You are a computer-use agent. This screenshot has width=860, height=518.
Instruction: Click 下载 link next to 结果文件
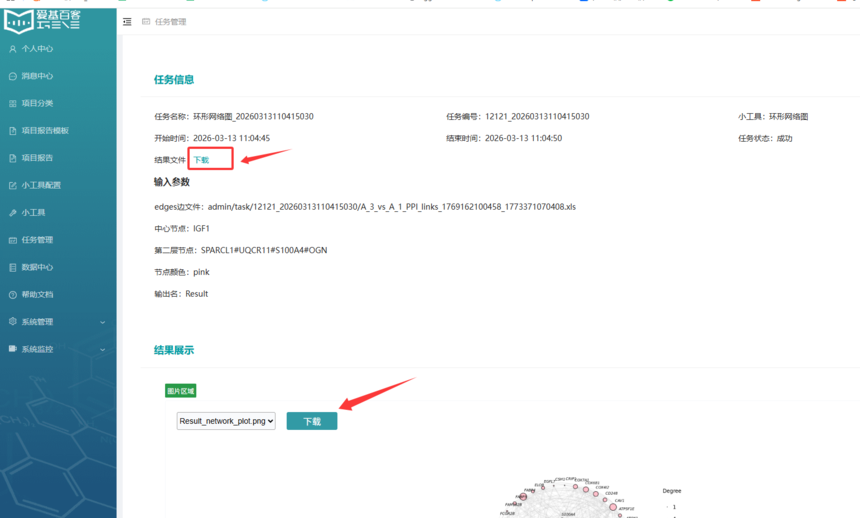[x=201, y=160]
